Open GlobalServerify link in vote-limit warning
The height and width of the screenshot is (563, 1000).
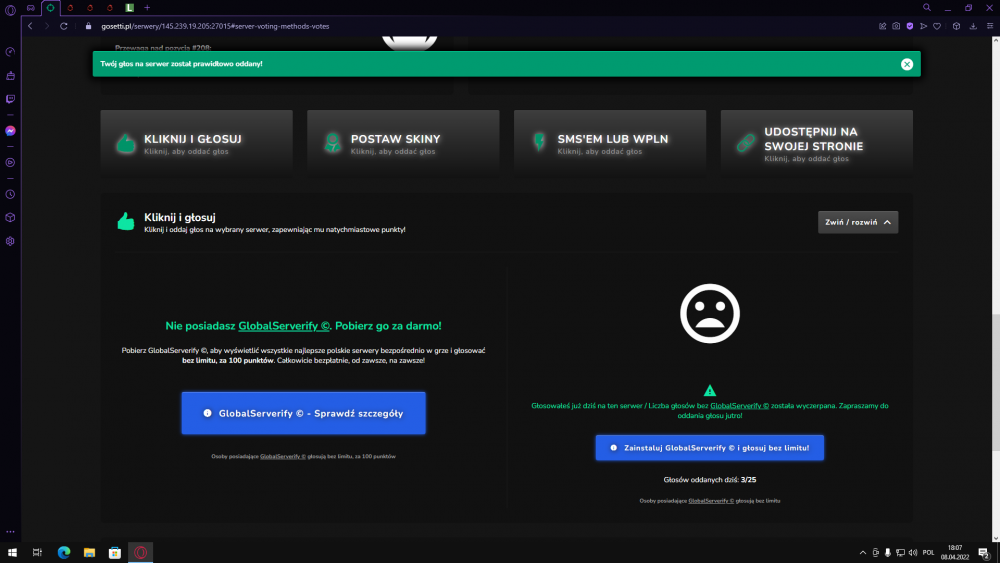click(740, 406)
